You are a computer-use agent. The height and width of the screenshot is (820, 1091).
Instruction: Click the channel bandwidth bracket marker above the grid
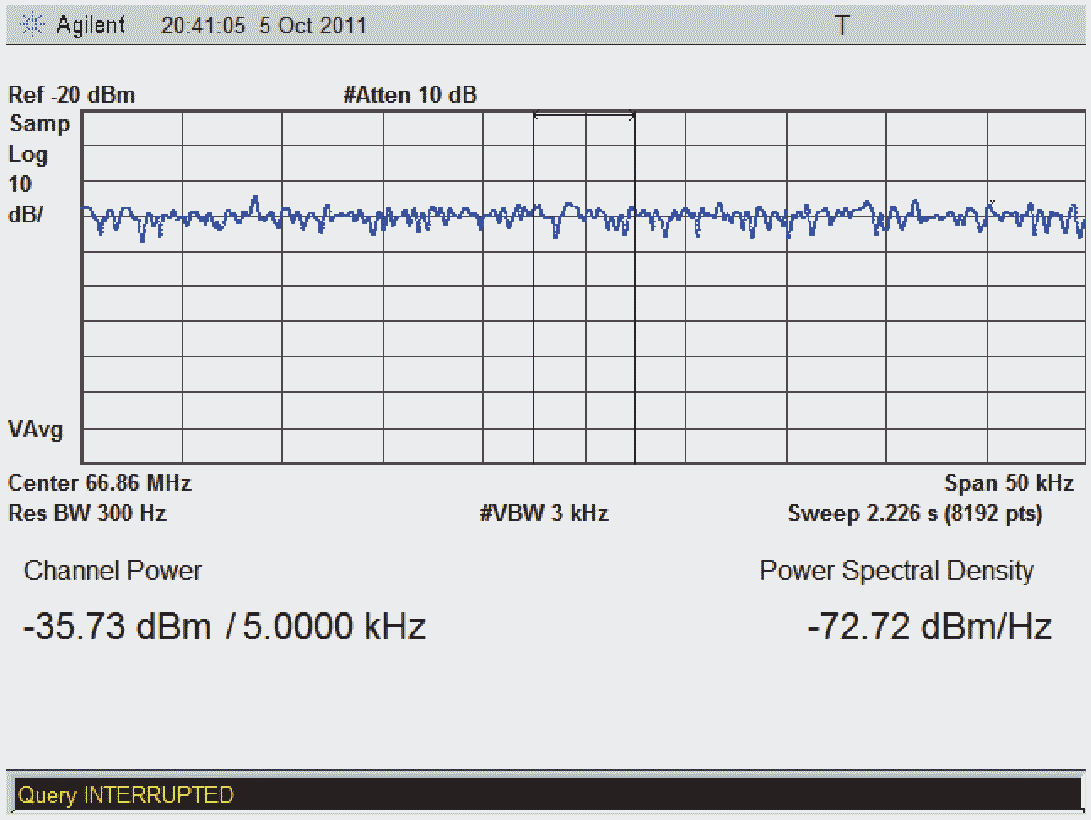[x=584, y=117]
